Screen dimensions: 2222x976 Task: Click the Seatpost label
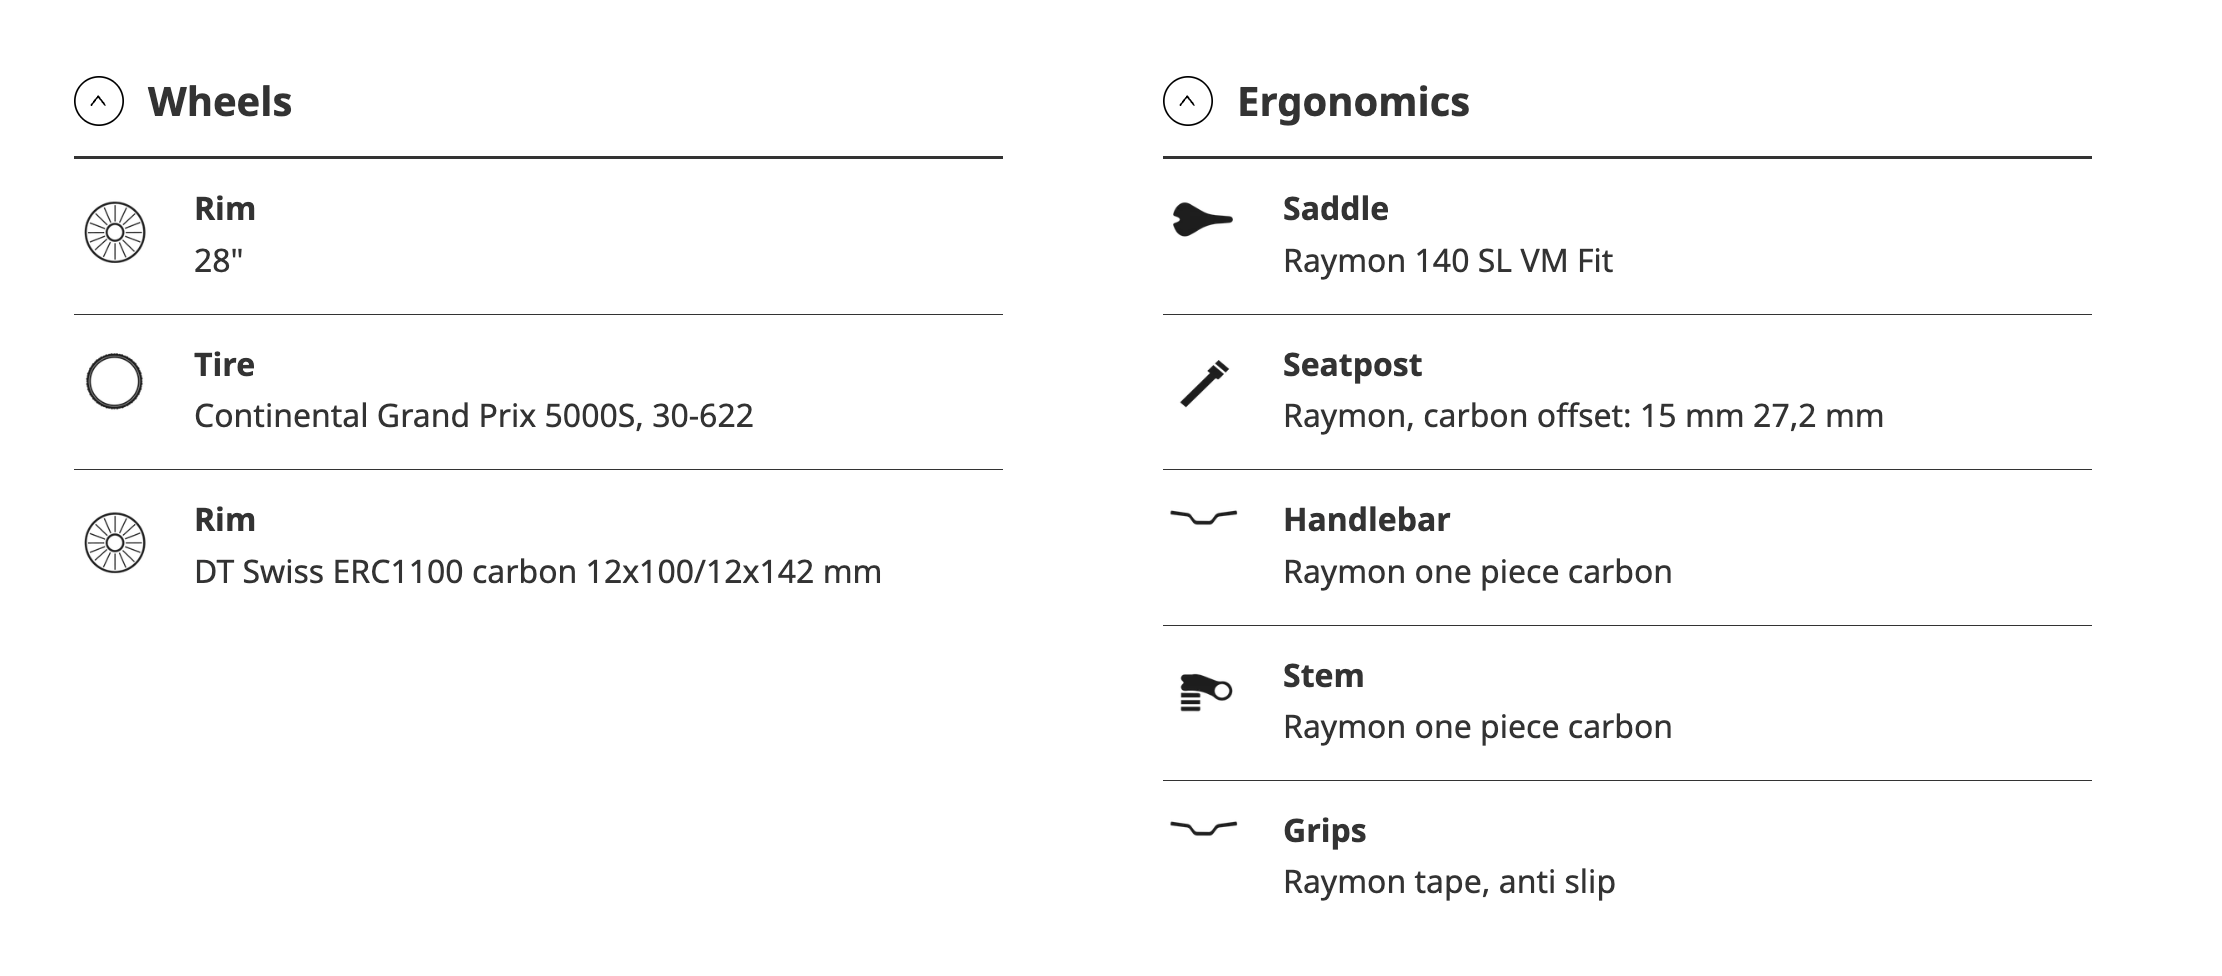pyautogui.click(x=1352, y=365)
